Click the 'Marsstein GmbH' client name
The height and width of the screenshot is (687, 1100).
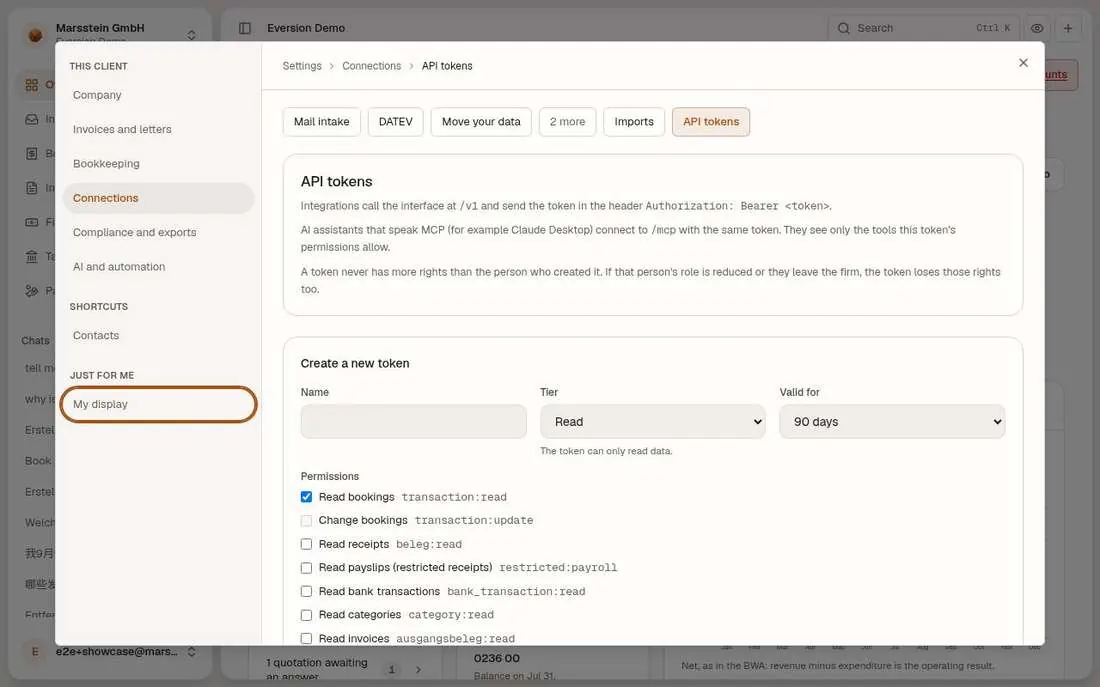tap(100, 28)
